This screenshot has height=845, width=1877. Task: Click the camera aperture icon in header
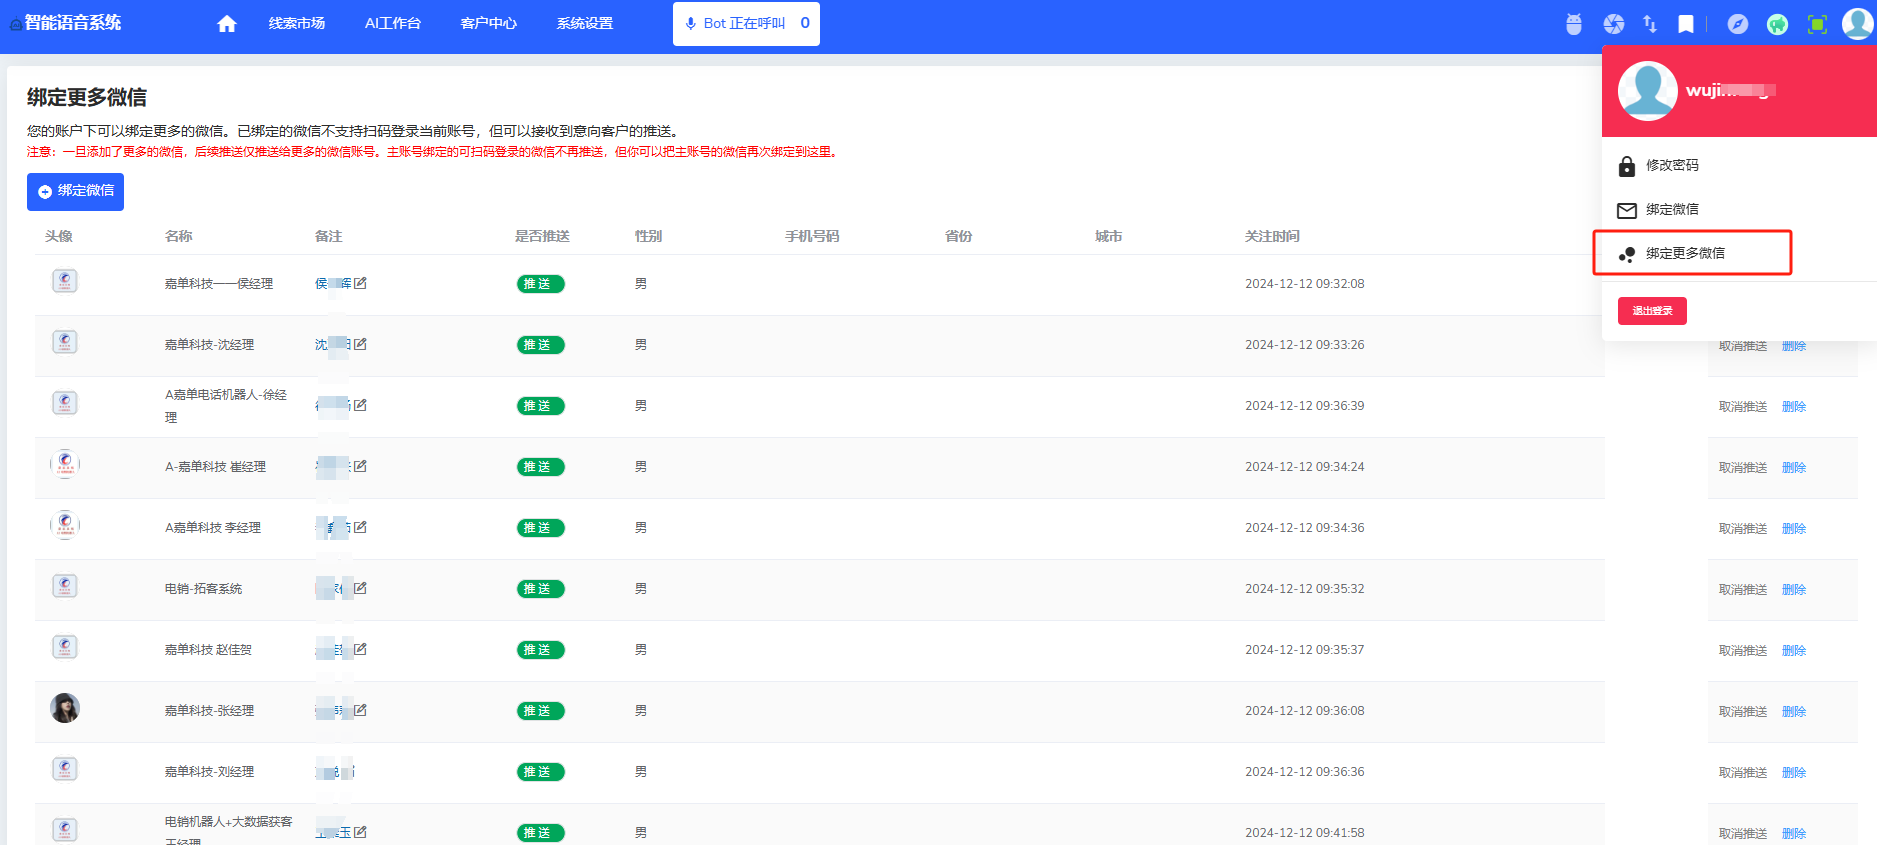(x=1613, y=24)
